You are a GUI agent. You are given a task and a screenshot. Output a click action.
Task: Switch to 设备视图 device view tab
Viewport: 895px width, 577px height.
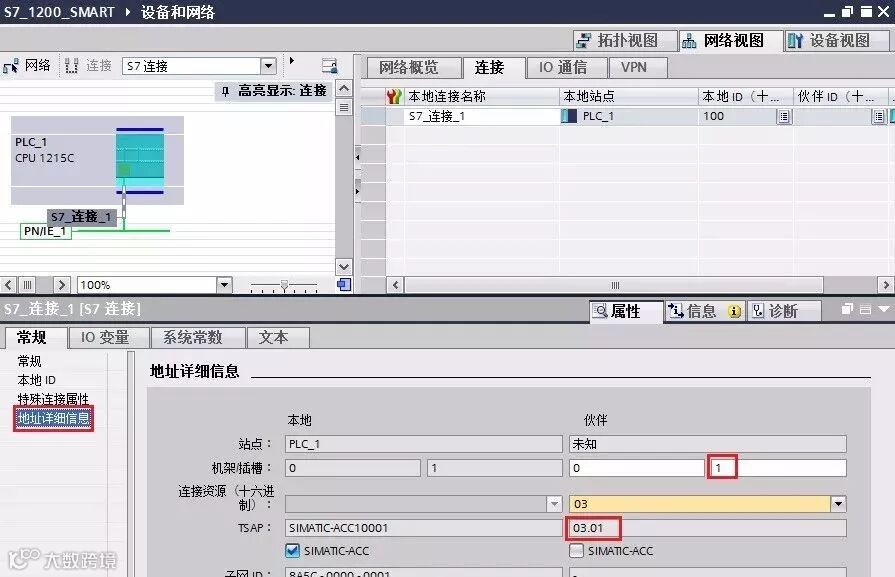[837, 41]
